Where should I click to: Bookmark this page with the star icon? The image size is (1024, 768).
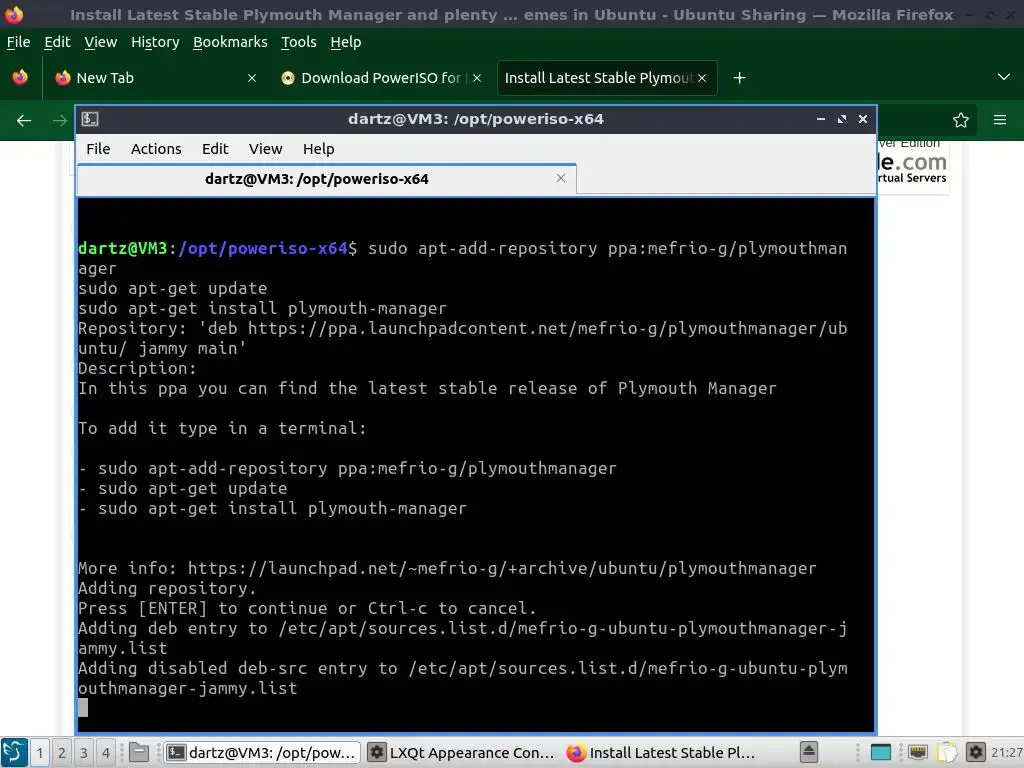[961, 120]
